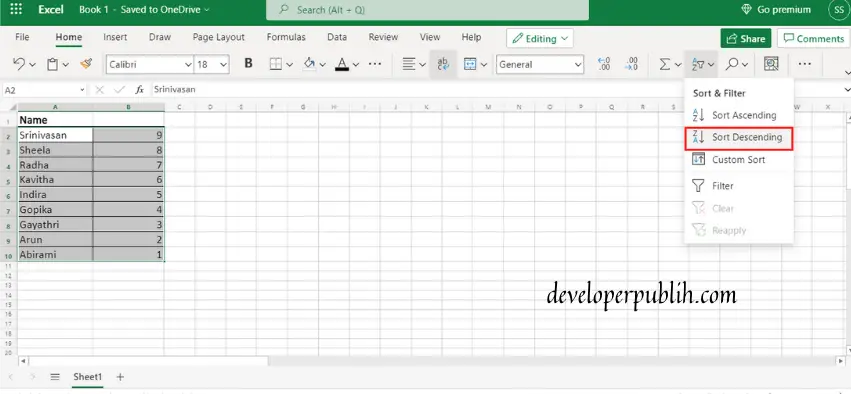
Task: Switch to the Review tab
Action: coord(383,37)
